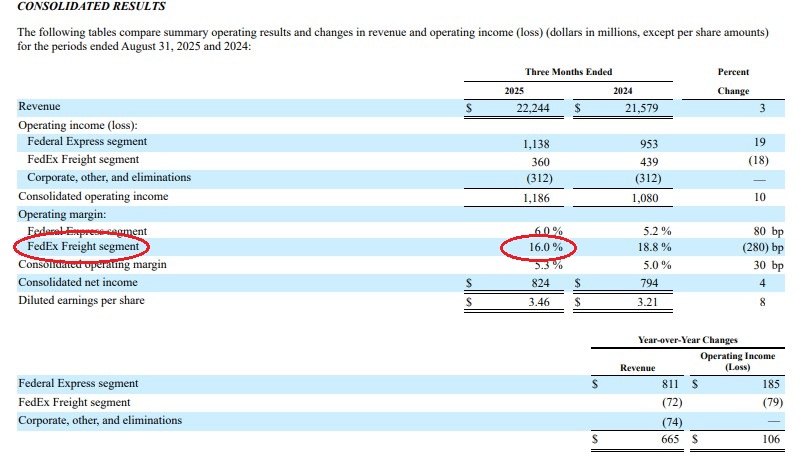
Task: Select the "2024" column header
Action: tap(622, 91)
